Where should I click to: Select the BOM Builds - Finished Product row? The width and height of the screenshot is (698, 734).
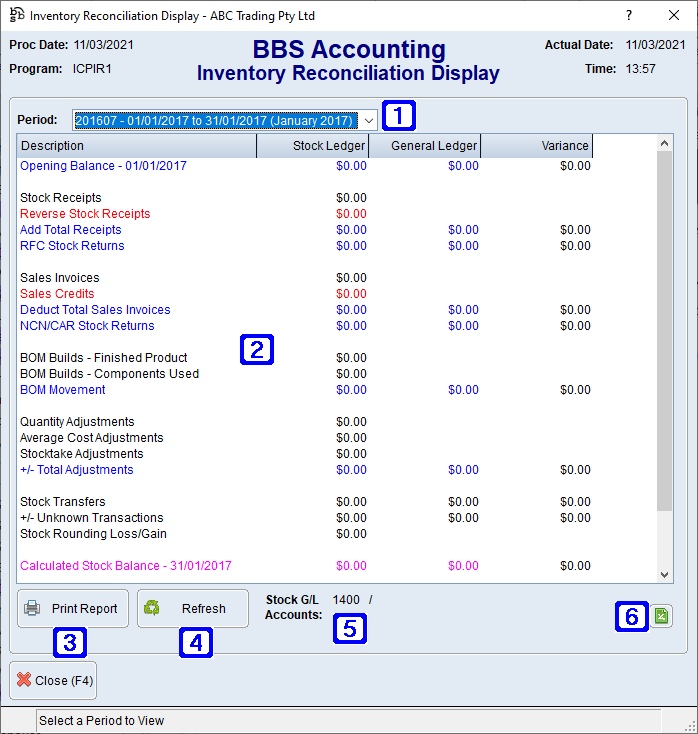(305, 358)
